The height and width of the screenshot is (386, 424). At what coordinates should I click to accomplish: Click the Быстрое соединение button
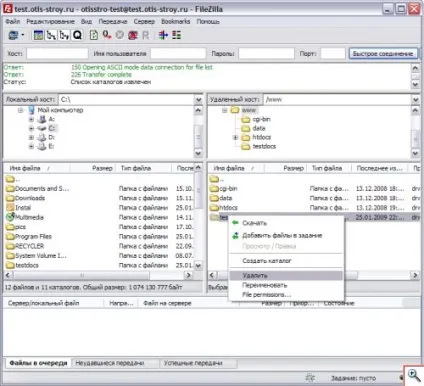(x=383, y=53)
